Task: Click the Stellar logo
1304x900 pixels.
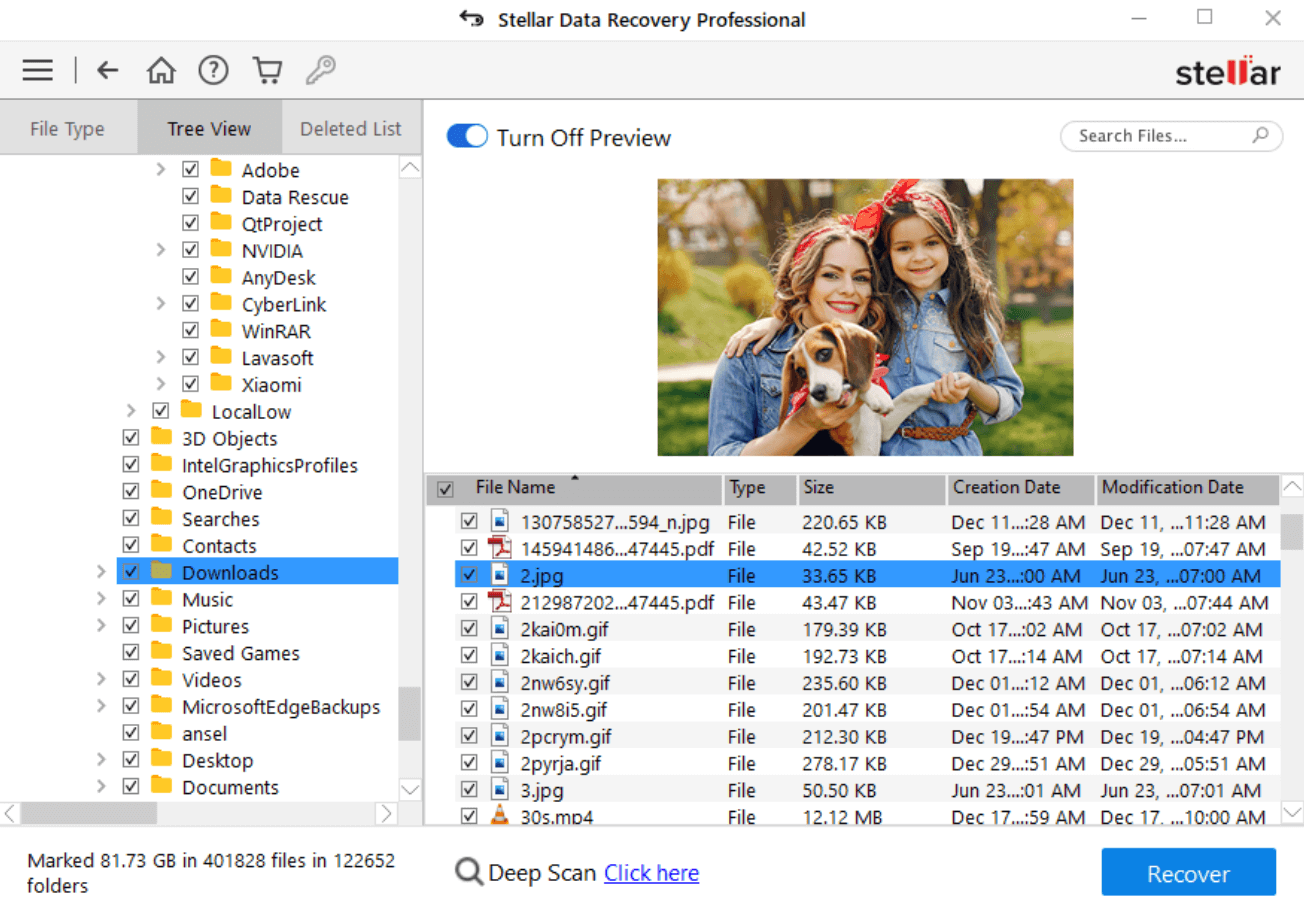Action: click(1227, 71)
